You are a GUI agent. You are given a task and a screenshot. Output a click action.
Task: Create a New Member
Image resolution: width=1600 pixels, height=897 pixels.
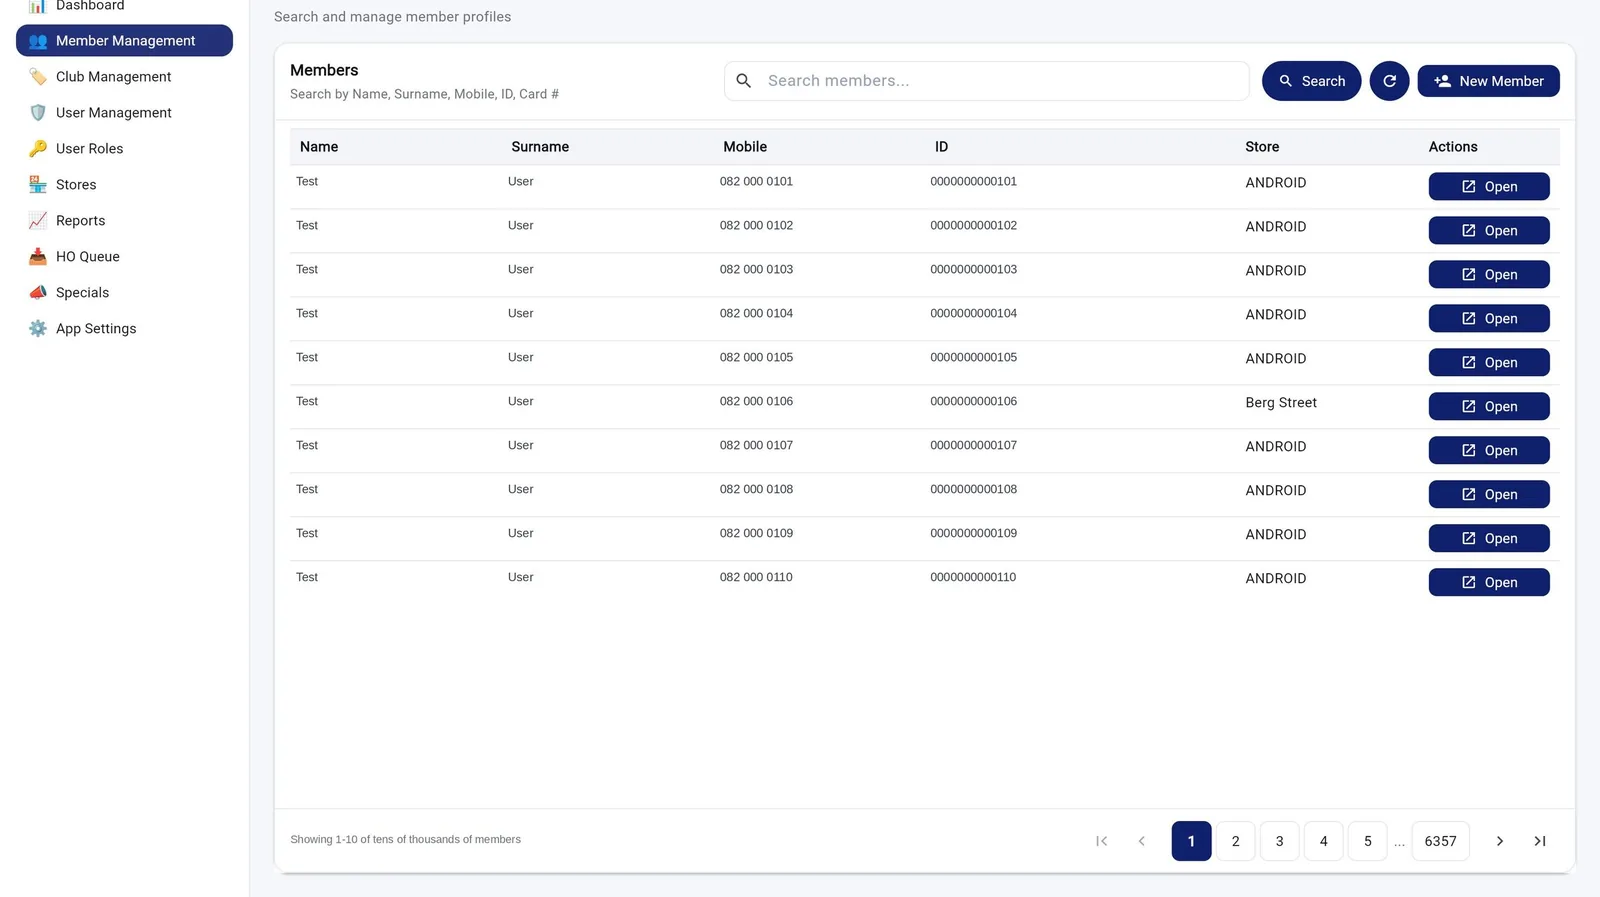point(1488,81)
